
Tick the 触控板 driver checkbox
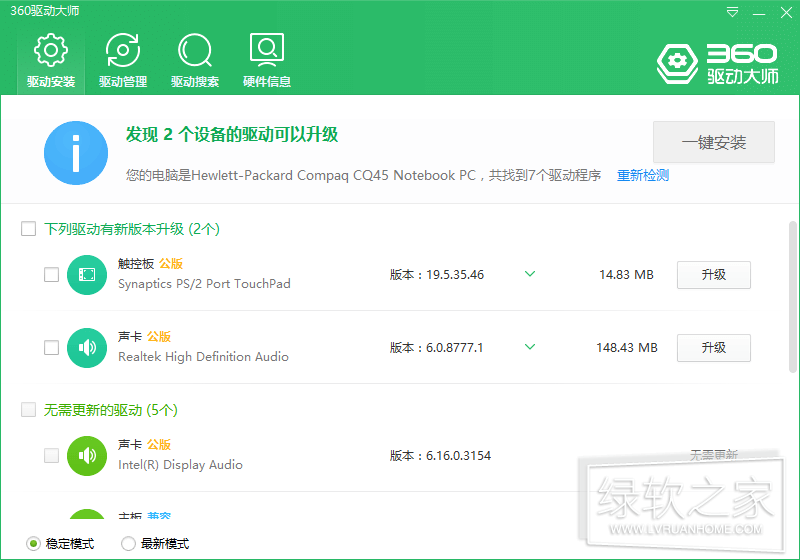pyautogui.click(x=51, y=275)
